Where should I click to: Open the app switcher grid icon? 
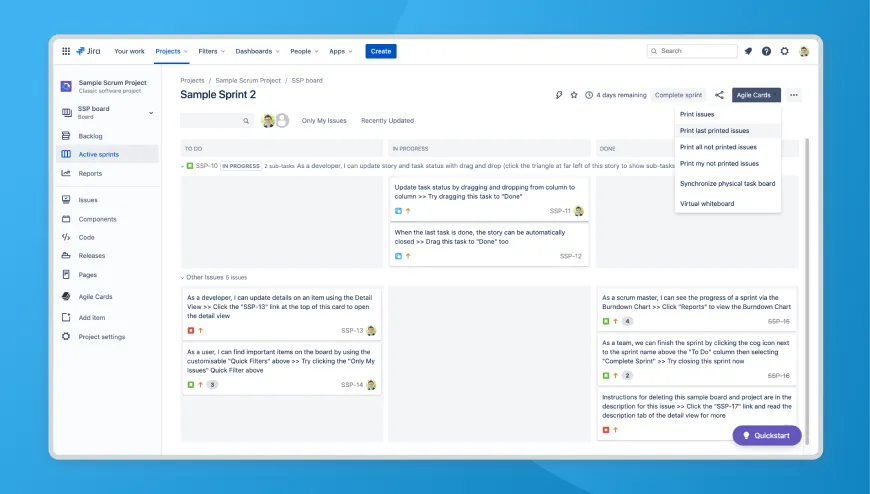[x=66, y=51]
